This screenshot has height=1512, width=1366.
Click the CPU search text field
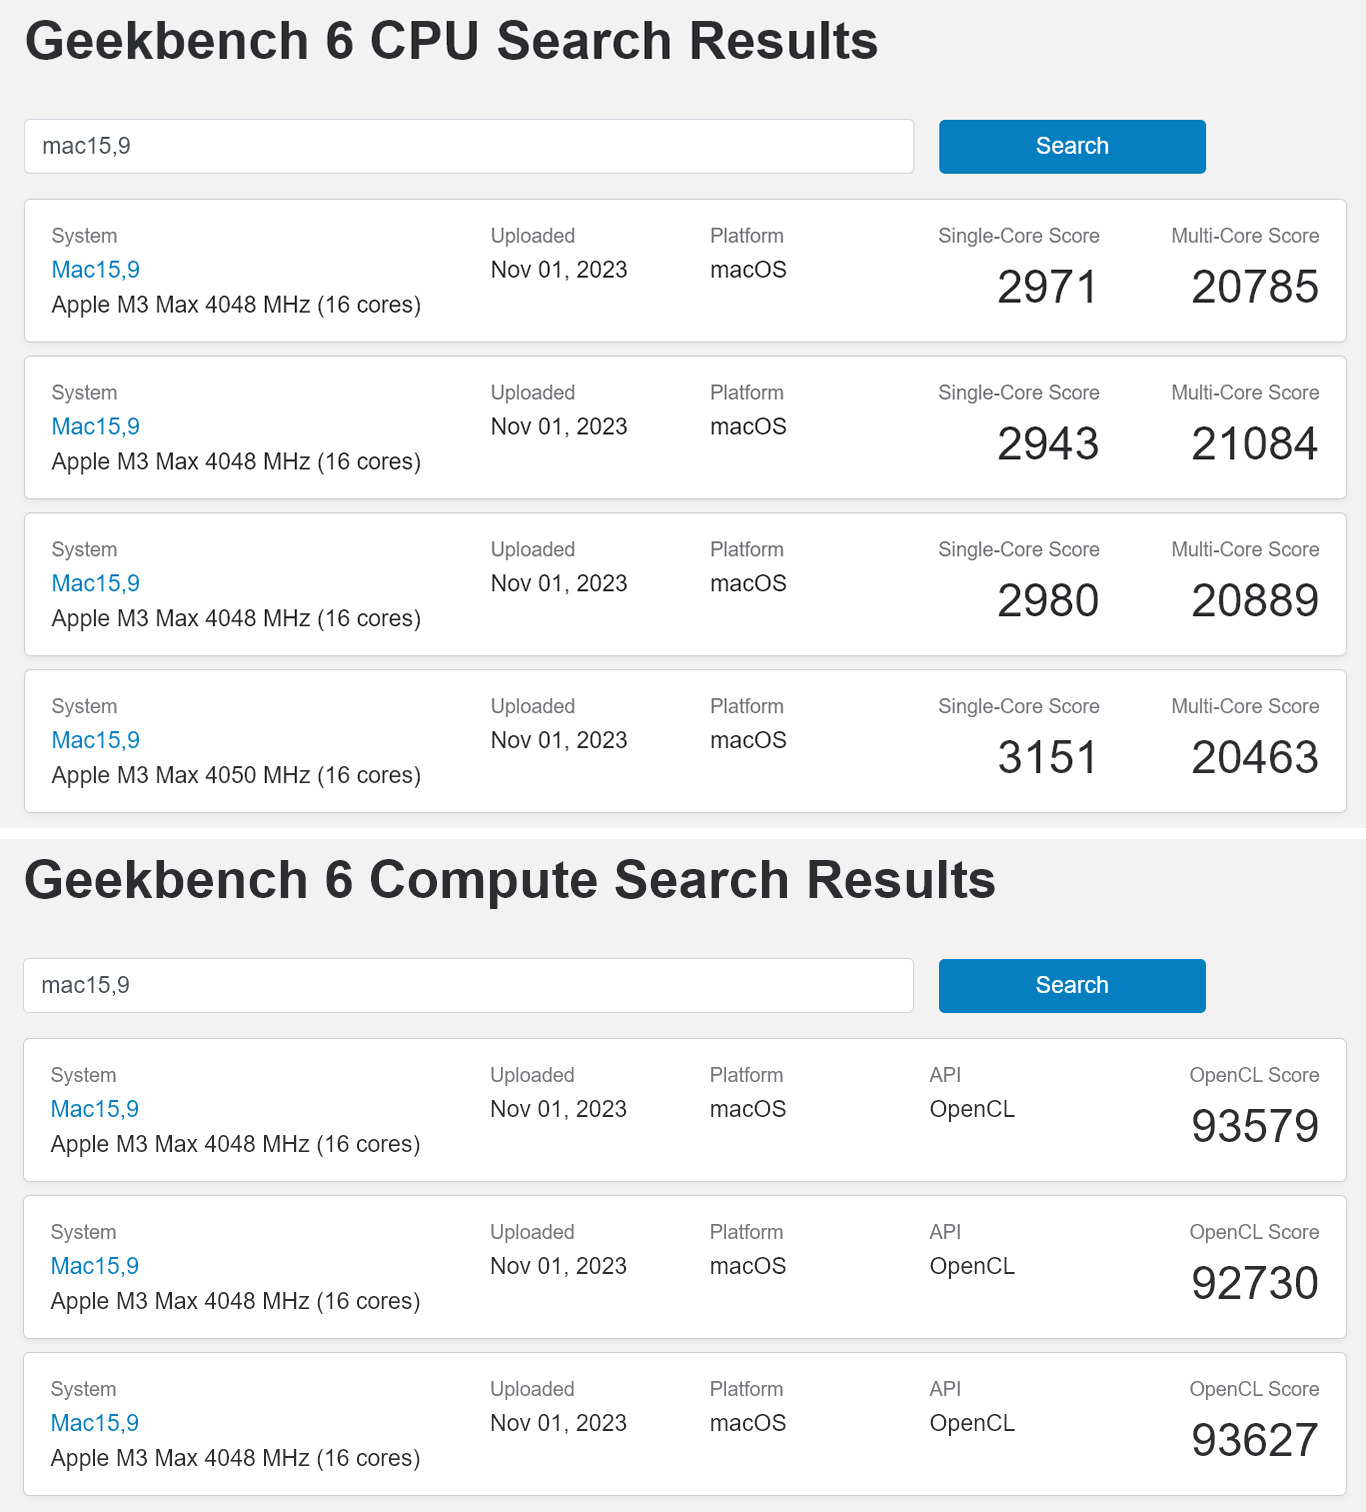tap(468, 146)
